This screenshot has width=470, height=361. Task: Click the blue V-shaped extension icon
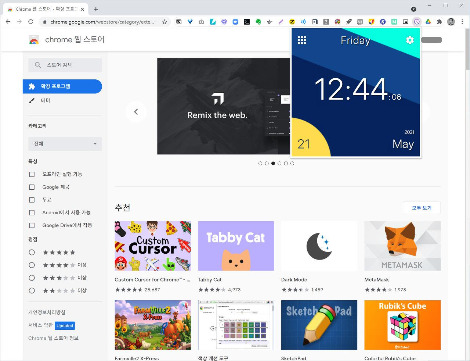click(190, 22)
